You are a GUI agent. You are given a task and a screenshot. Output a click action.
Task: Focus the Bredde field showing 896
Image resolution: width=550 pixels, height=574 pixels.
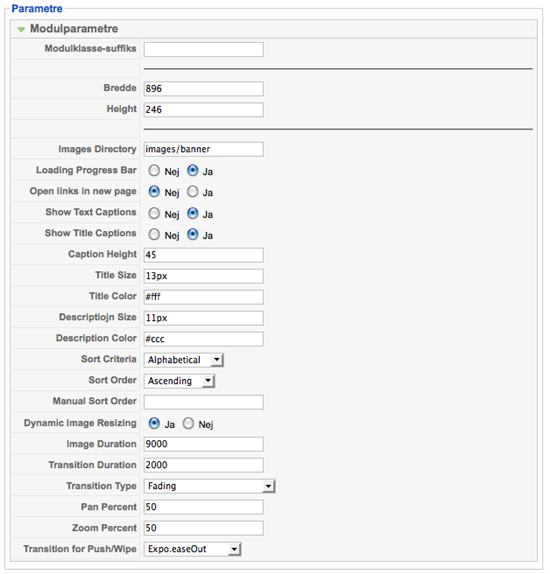[204, 89]
